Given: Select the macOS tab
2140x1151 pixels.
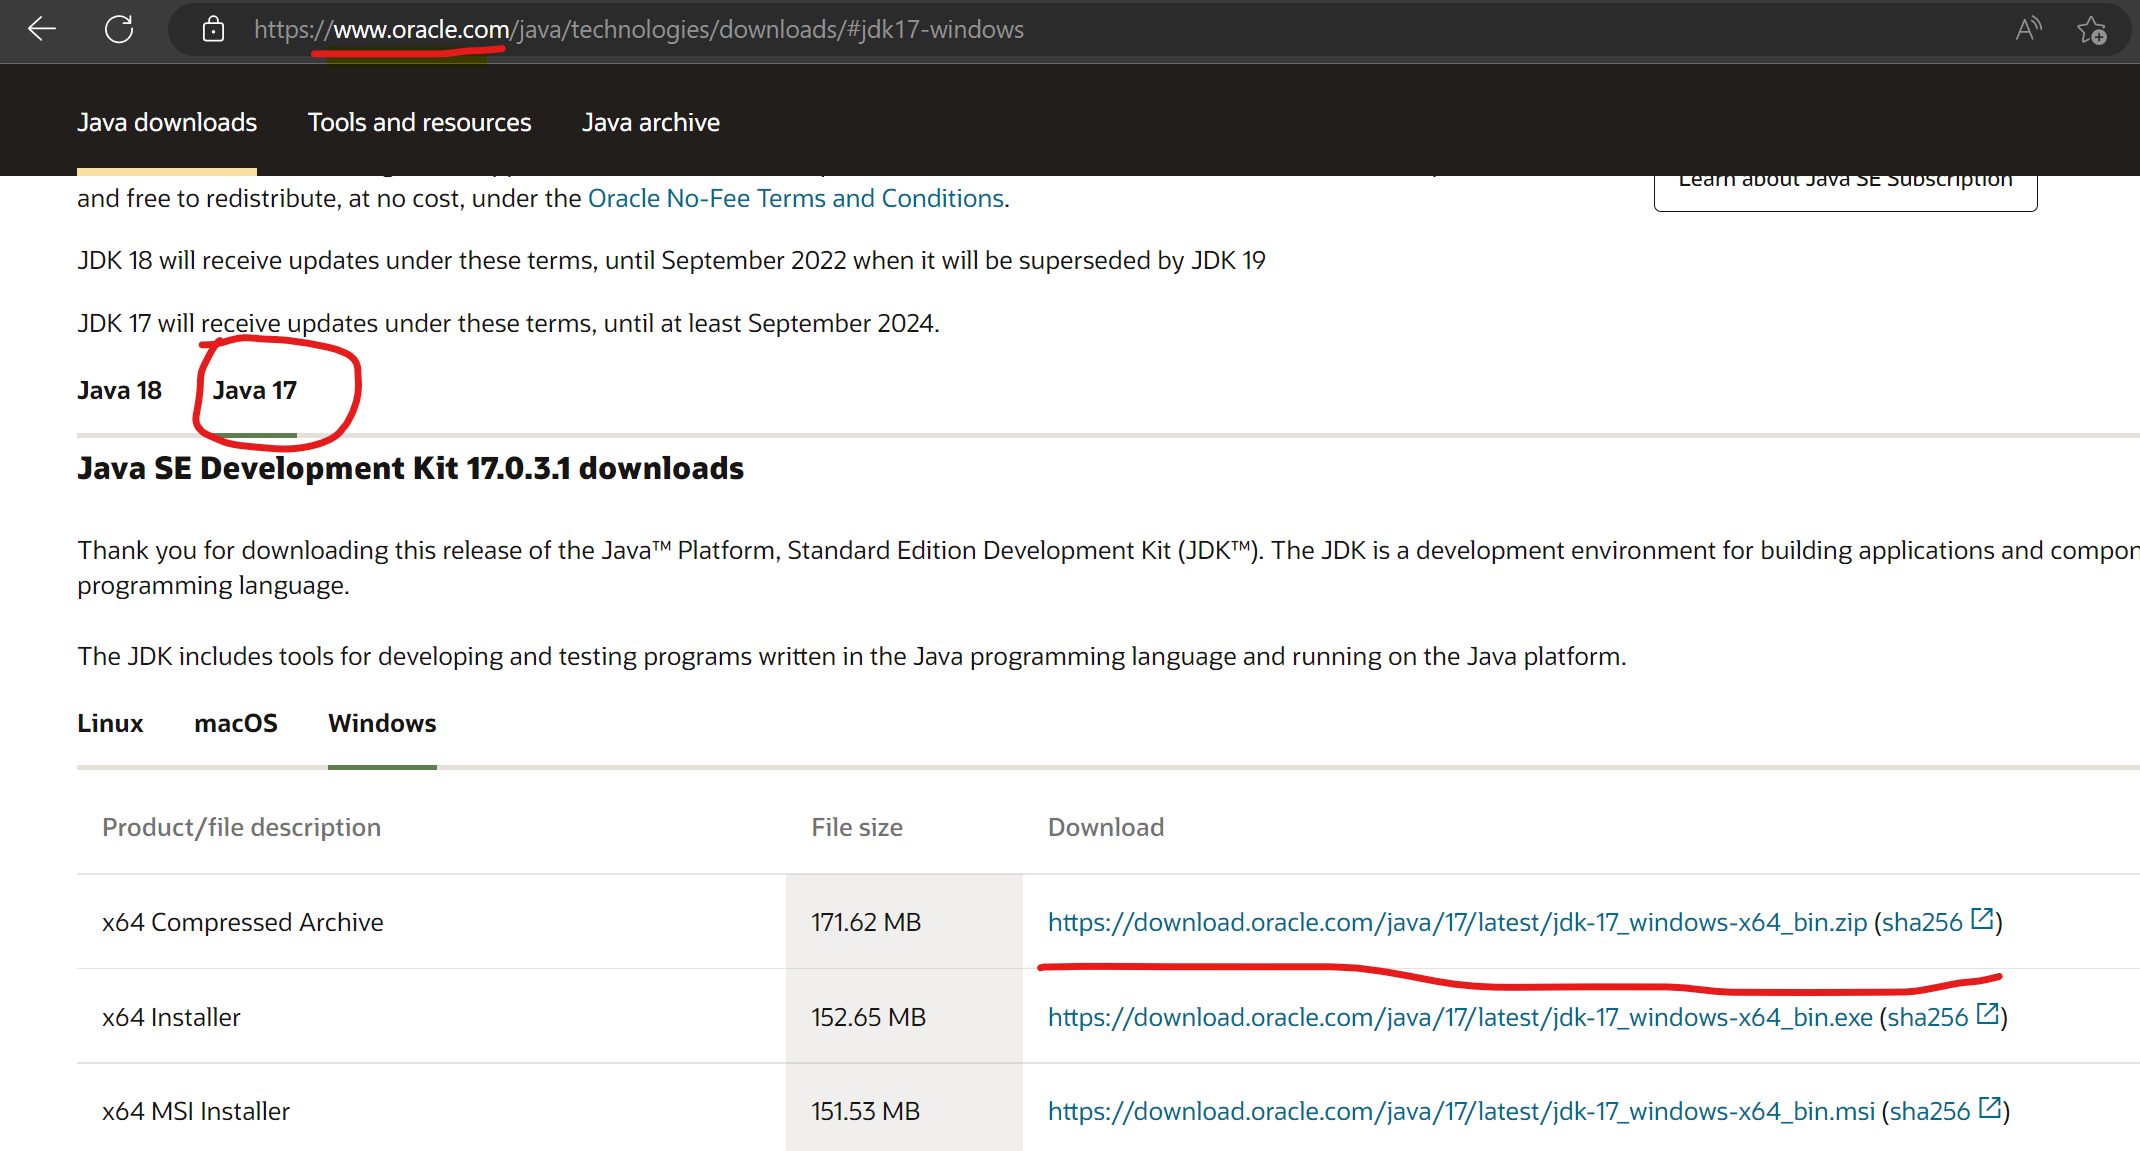Looking at the screenshot, I should click(x=235, y=723).
